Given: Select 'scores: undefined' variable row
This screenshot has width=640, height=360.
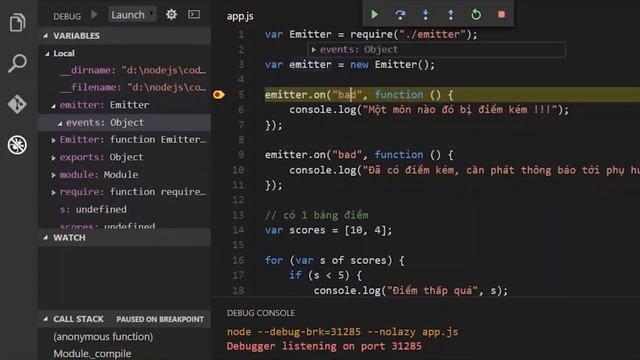Looking at the screenshot, I should pyautogui.click(x=124, y=225).
